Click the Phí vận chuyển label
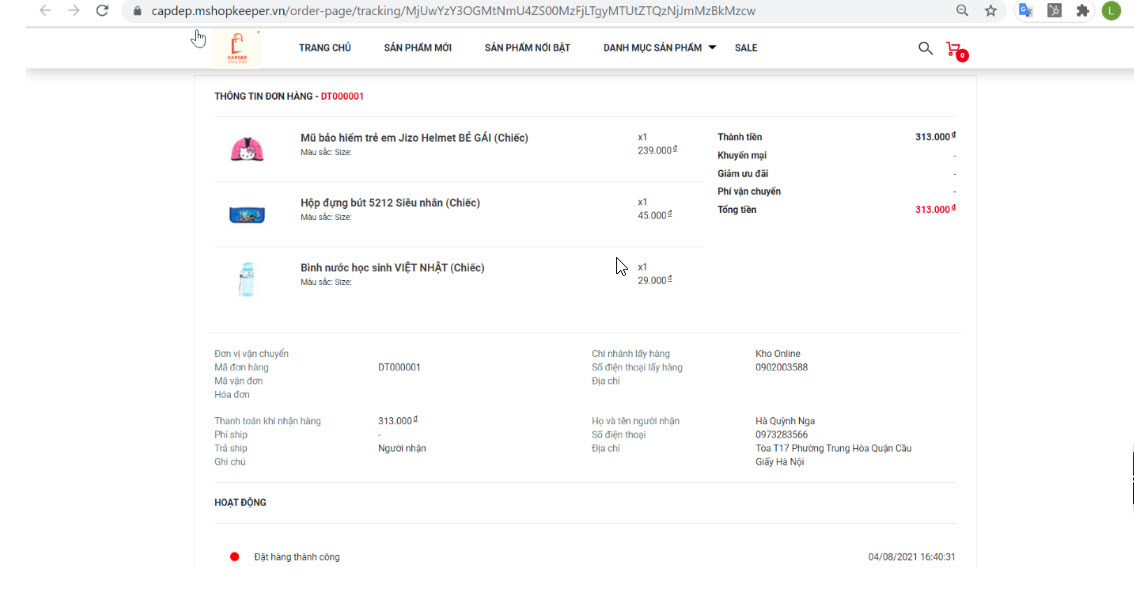Screen dimensions: 1134x597 [749, 192]
